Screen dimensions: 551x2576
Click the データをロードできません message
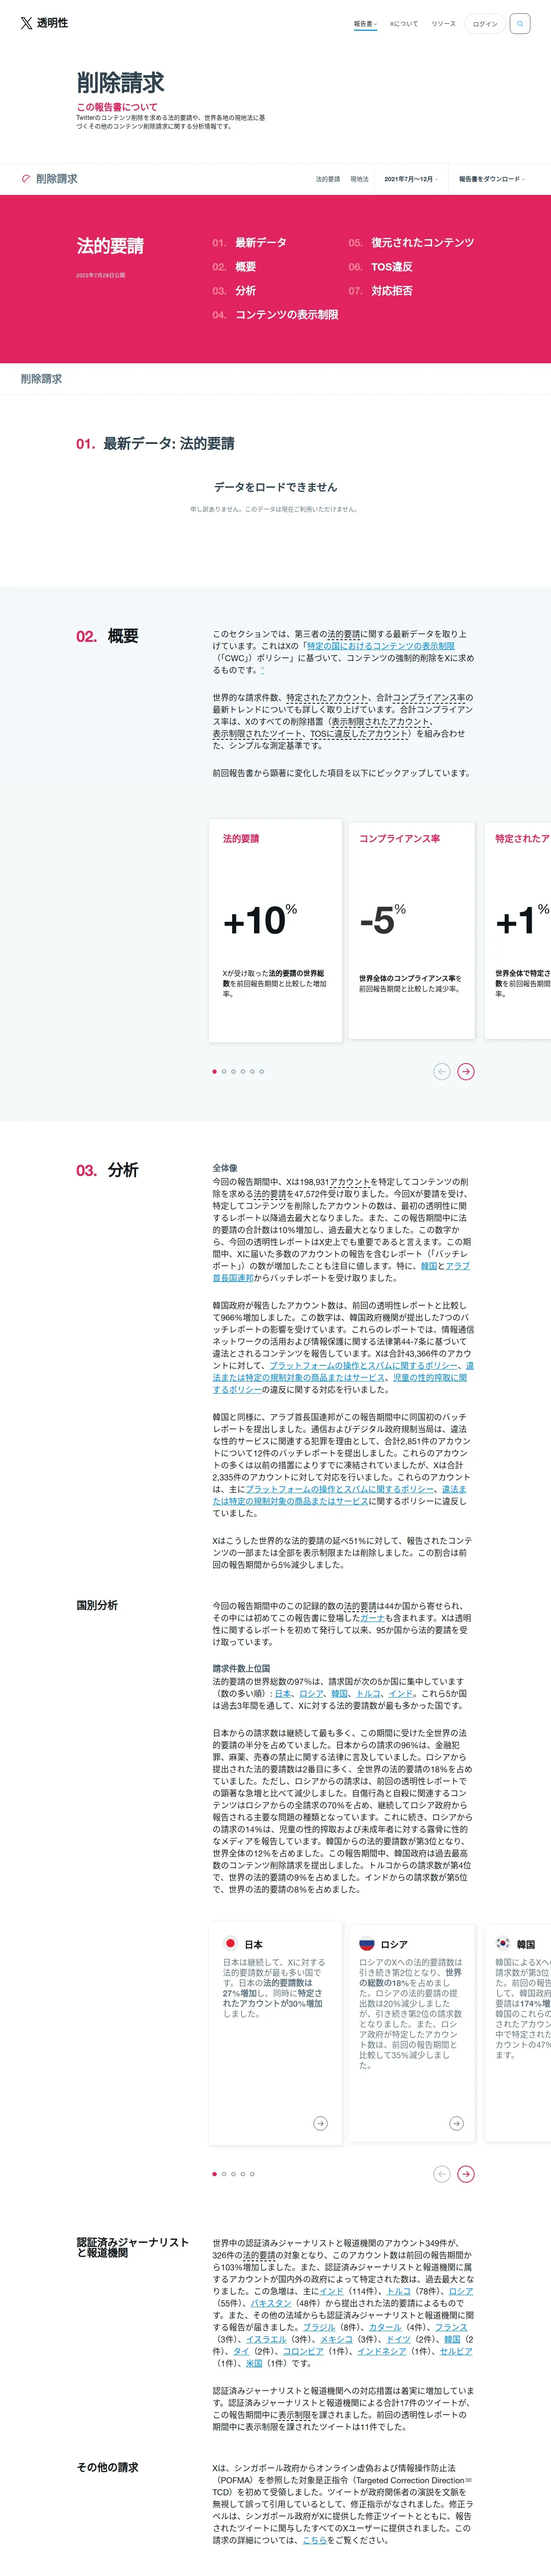(275, 487)
